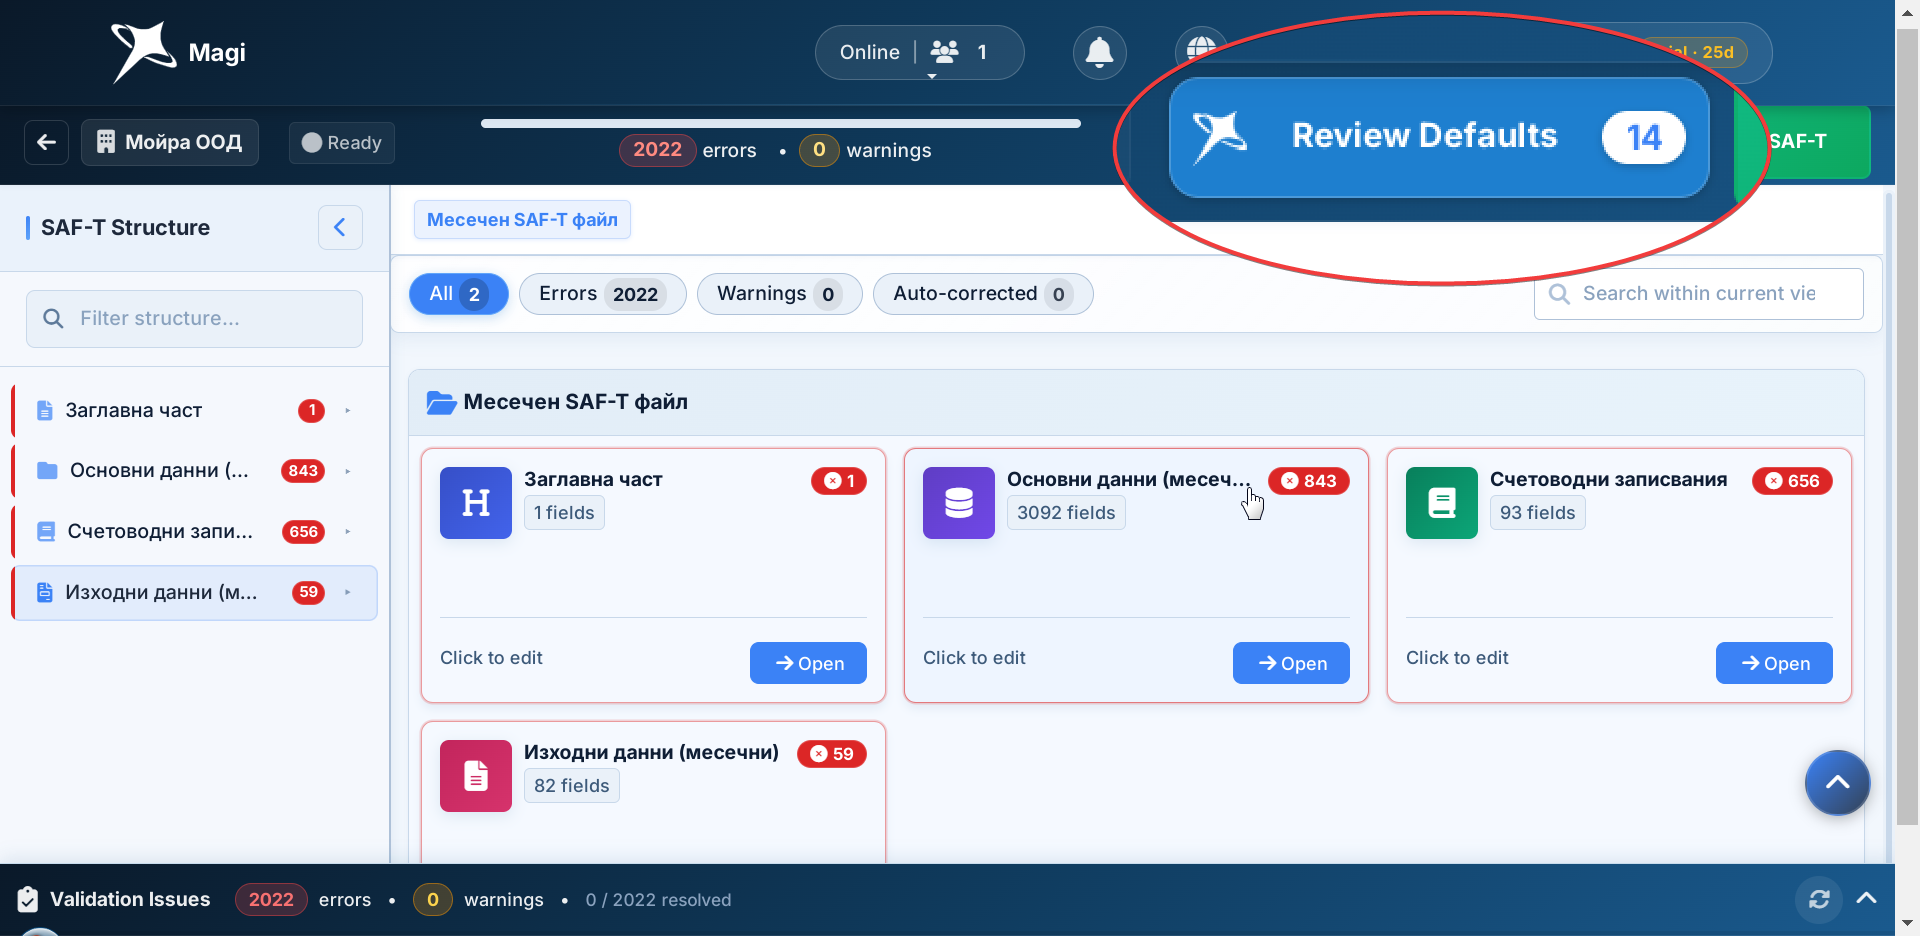Expand the Счетоводни запи... tree node

(x=348, y=531)
